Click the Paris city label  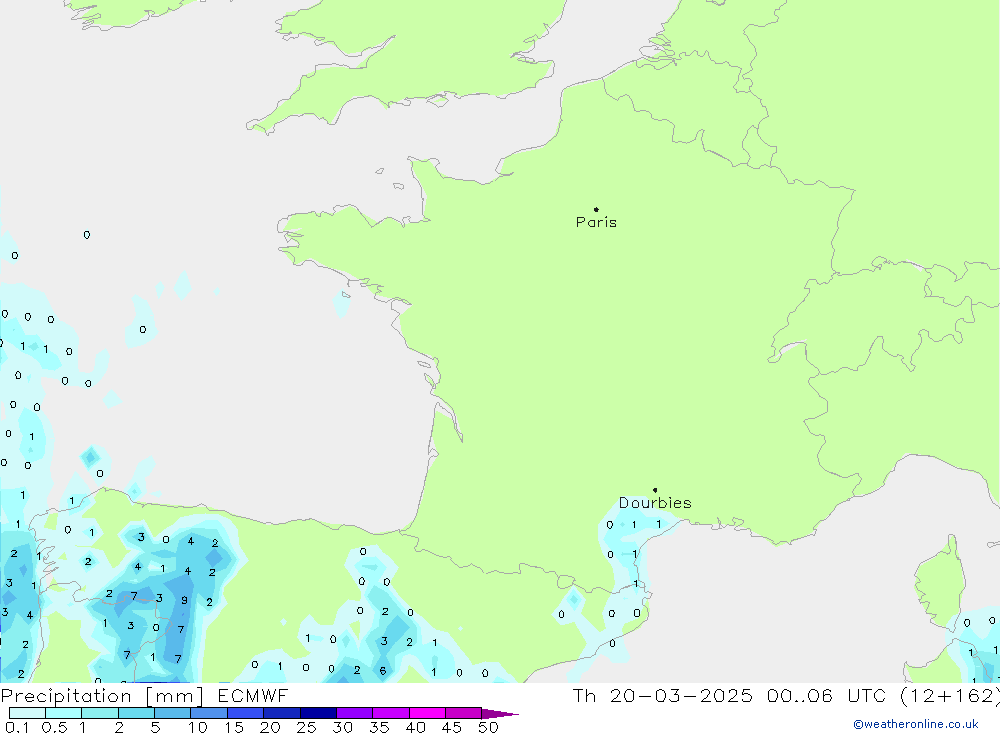point(596,222)
